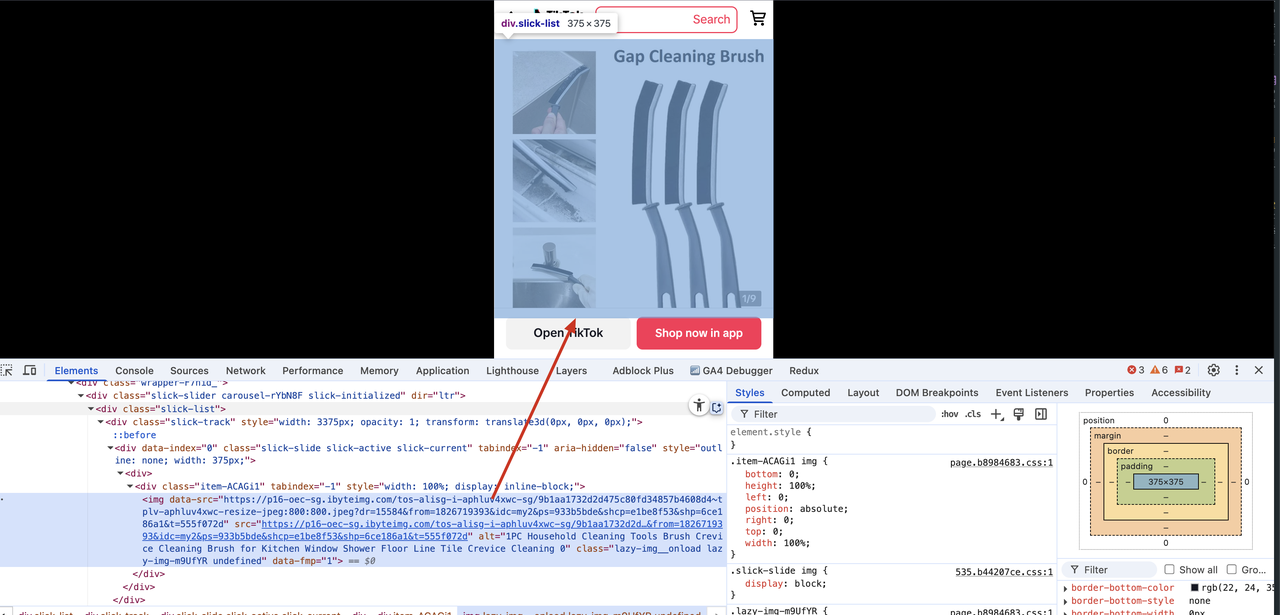
Task: Switch to the Computed styles tab
Action: click(x=805, y=393)
